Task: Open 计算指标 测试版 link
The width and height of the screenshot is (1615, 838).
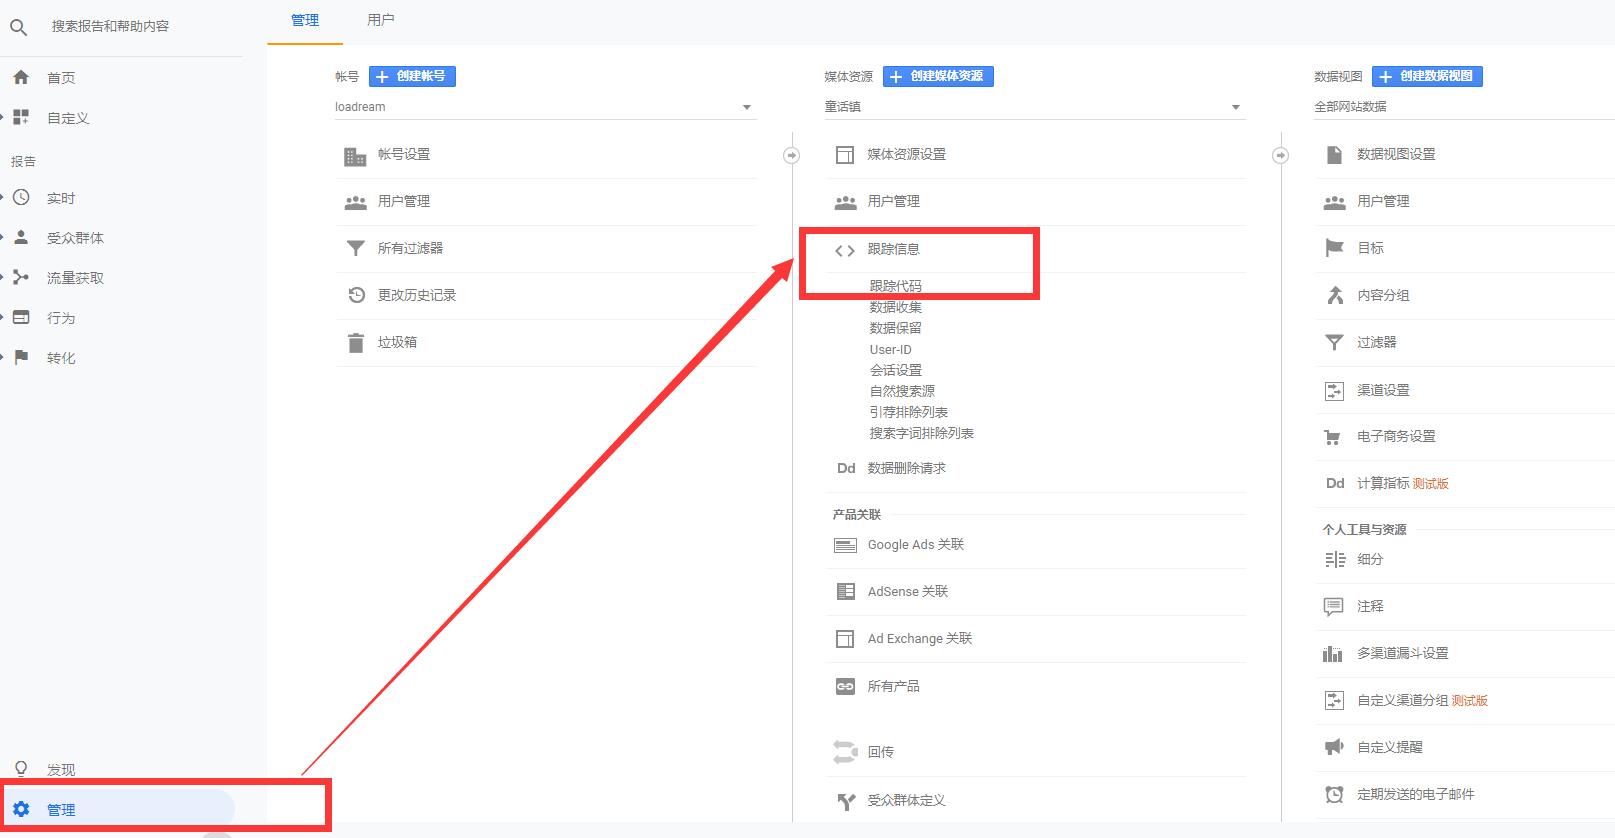Action: coord(1402,483)
